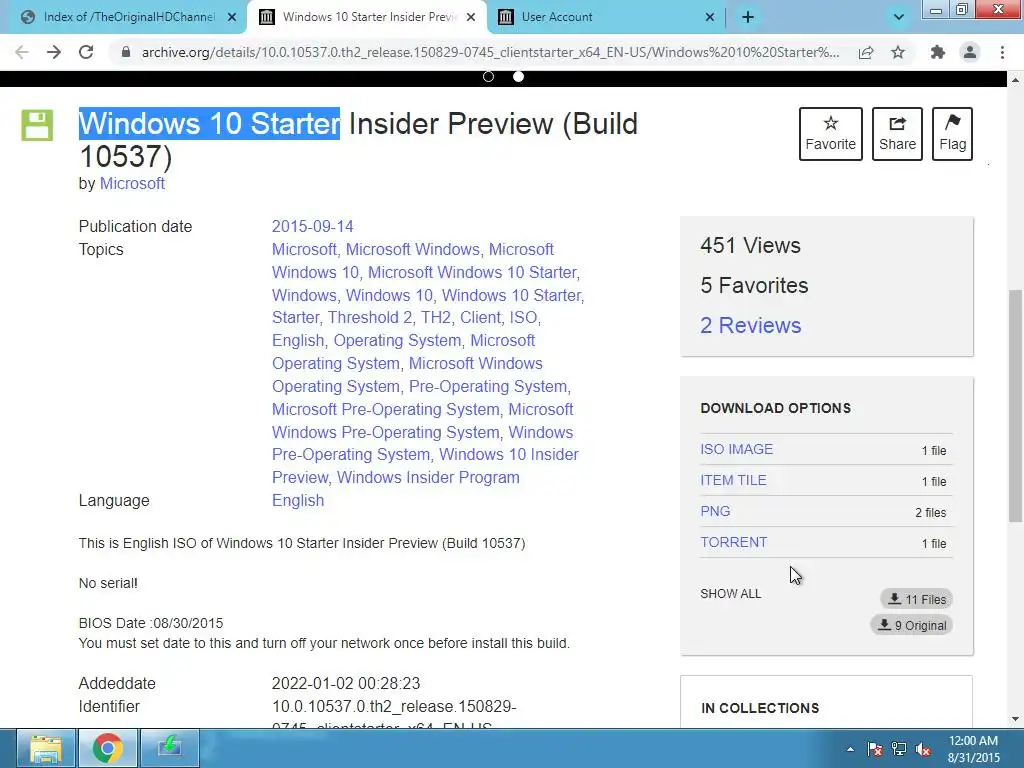Click the address bar URL
The width and height of the screenshot is (1024, 768).
pyautogui.click(x=490, y=52)
